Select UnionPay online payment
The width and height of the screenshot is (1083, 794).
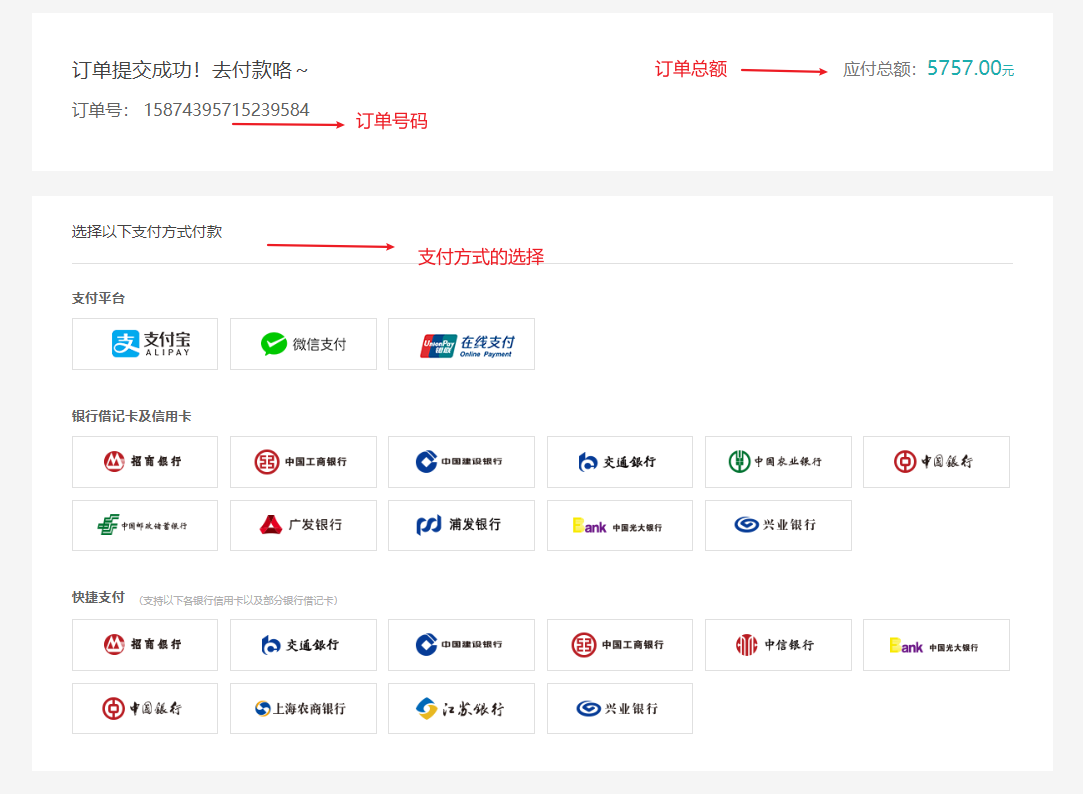tap(461, 344)
